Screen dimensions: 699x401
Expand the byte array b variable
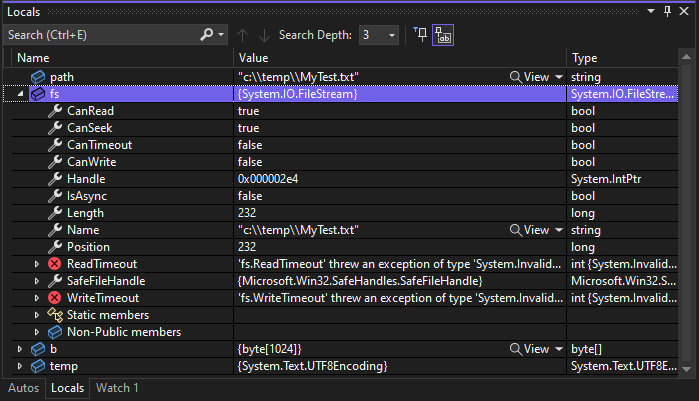click(22, 349)
